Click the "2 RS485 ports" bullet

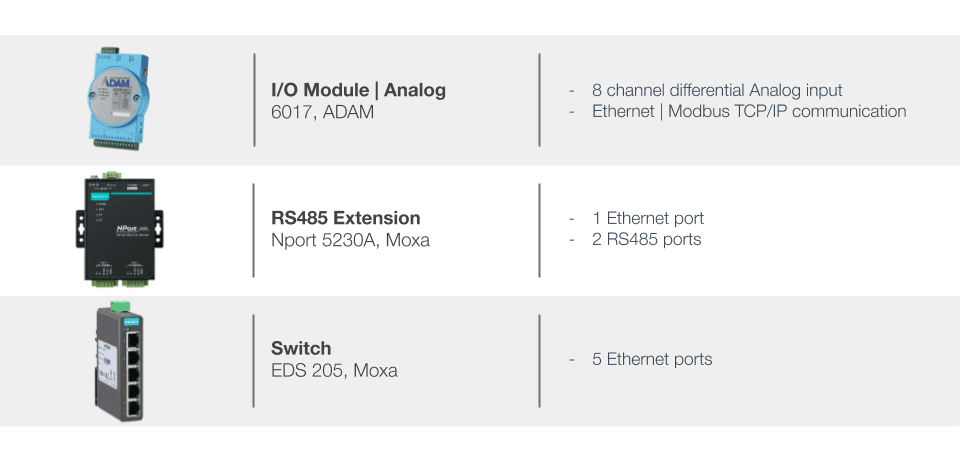646,239
